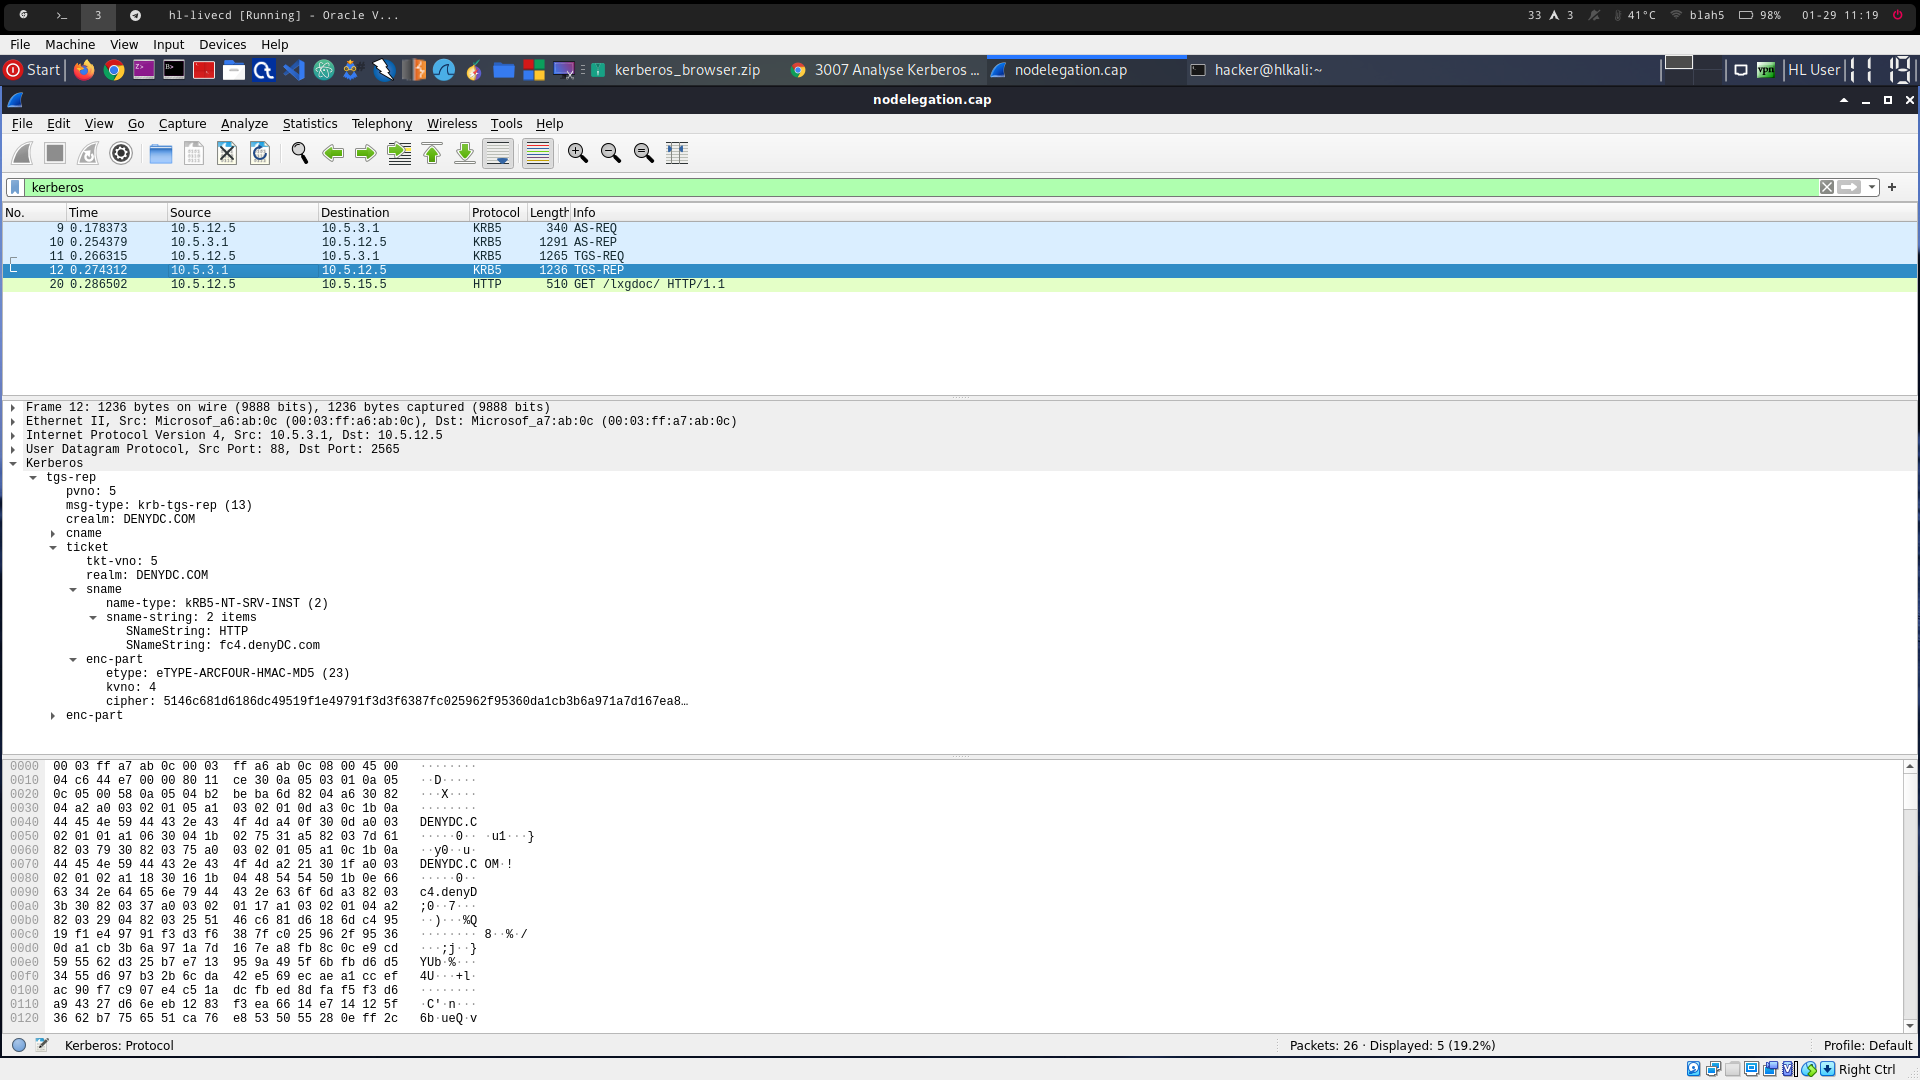The width and height of the screenshot is (1920, 1080).
Task: Open display filter history dropdown arrow
Action: point(1872,187)
